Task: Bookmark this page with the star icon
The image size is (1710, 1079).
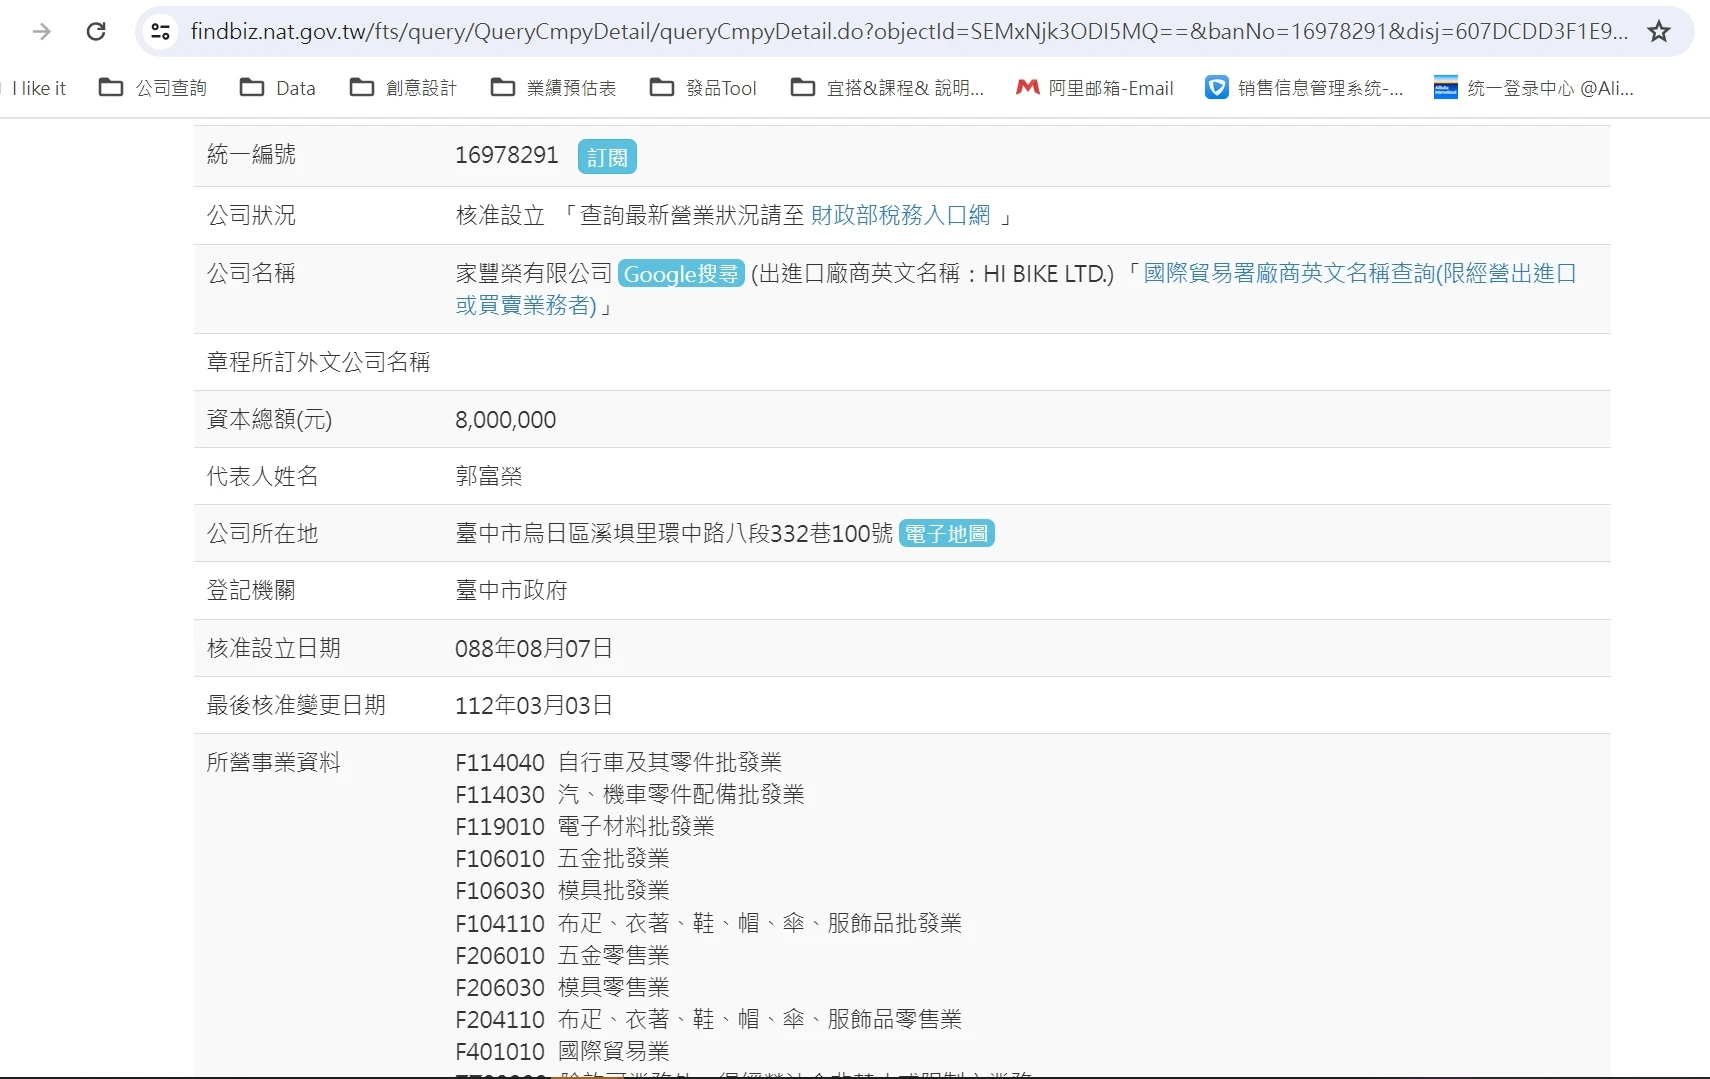Action: click(x=1659, y=31)
